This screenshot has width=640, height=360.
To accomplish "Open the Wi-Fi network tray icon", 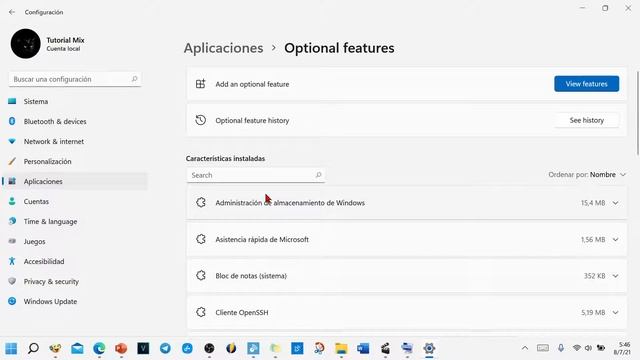I will pos(577,348).
